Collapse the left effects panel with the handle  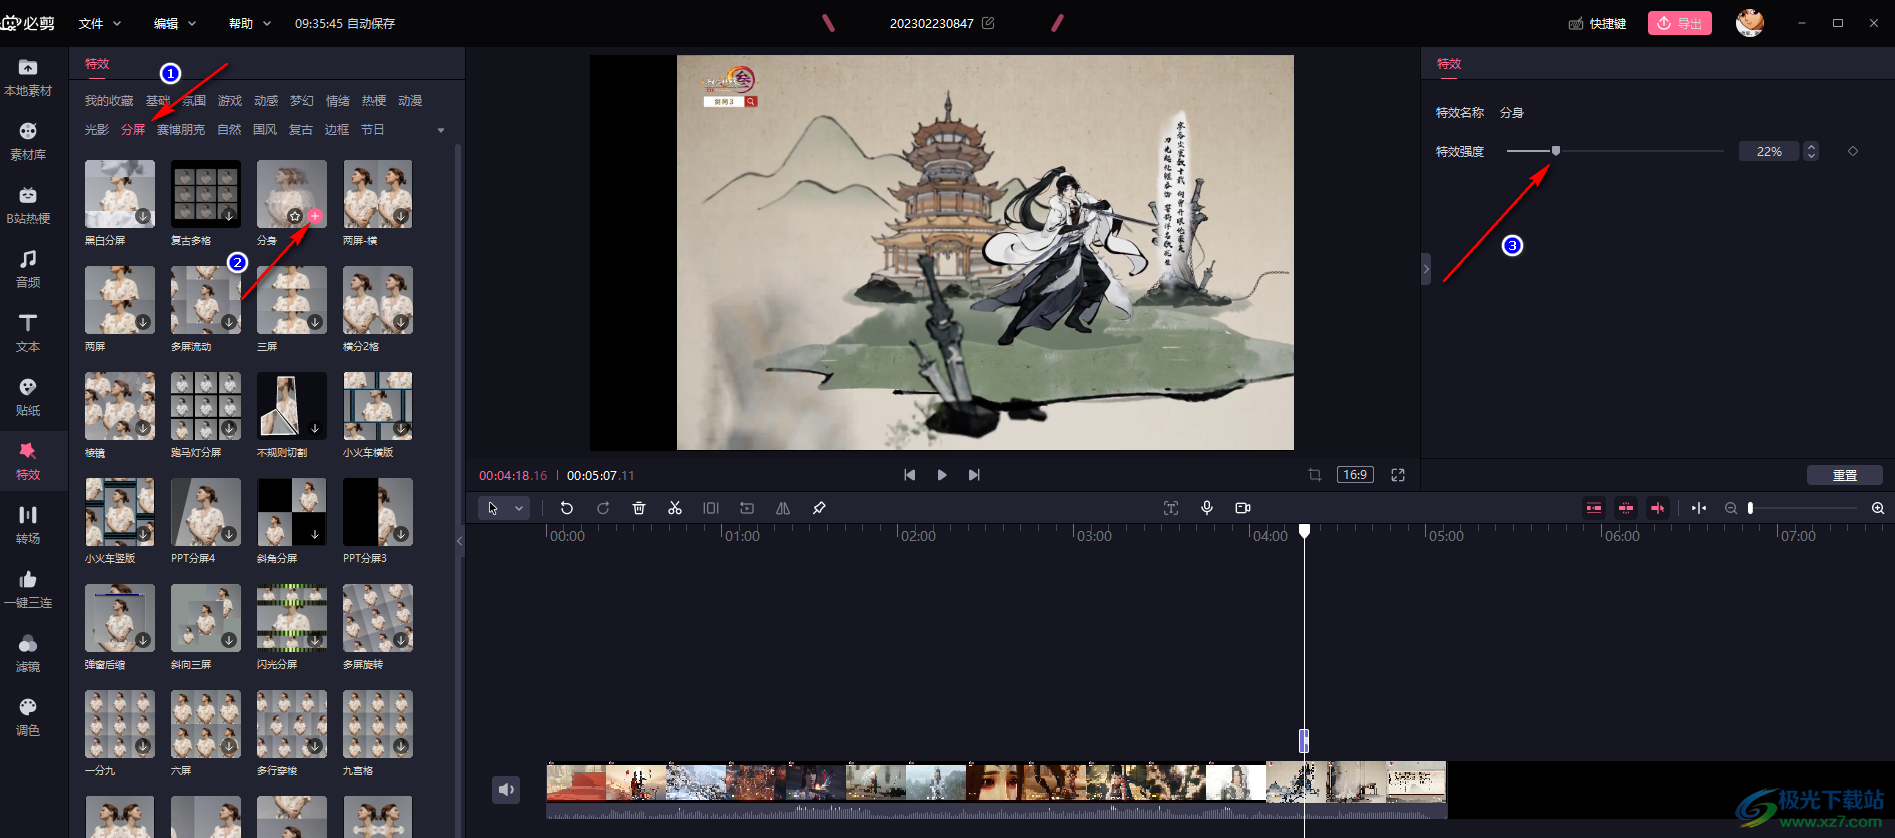460,540
